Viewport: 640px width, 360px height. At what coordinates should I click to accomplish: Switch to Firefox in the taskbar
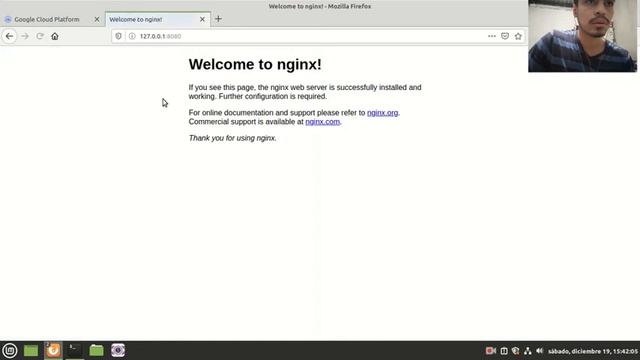click(53, 351)
